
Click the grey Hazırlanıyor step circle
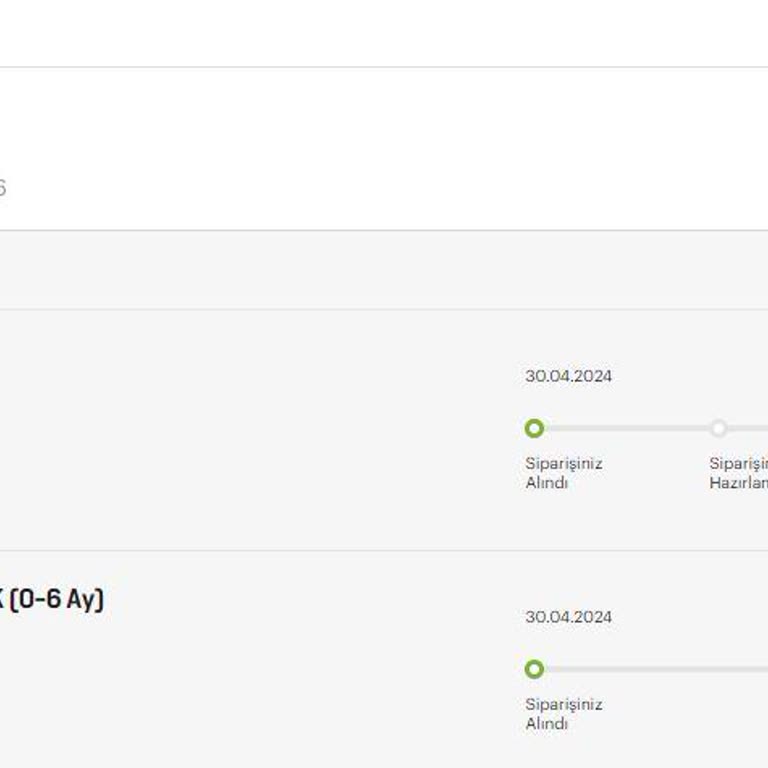718,428
